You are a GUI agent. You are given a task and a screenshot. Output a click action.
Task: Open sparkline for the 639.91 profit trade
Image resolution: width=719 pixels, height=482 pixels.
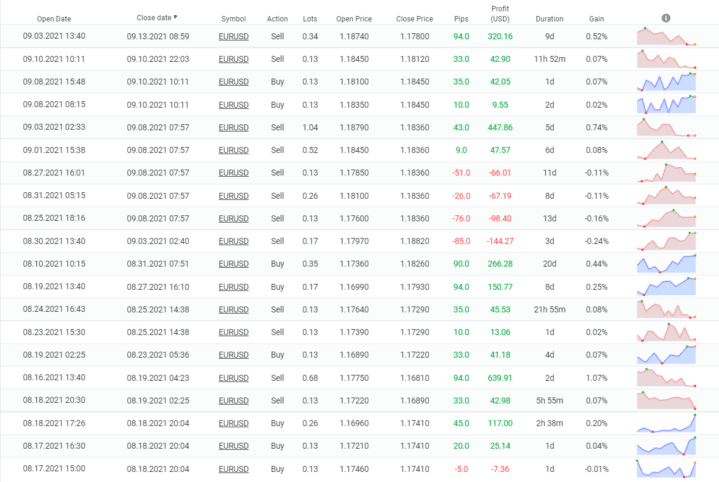[x=667, y=377]
